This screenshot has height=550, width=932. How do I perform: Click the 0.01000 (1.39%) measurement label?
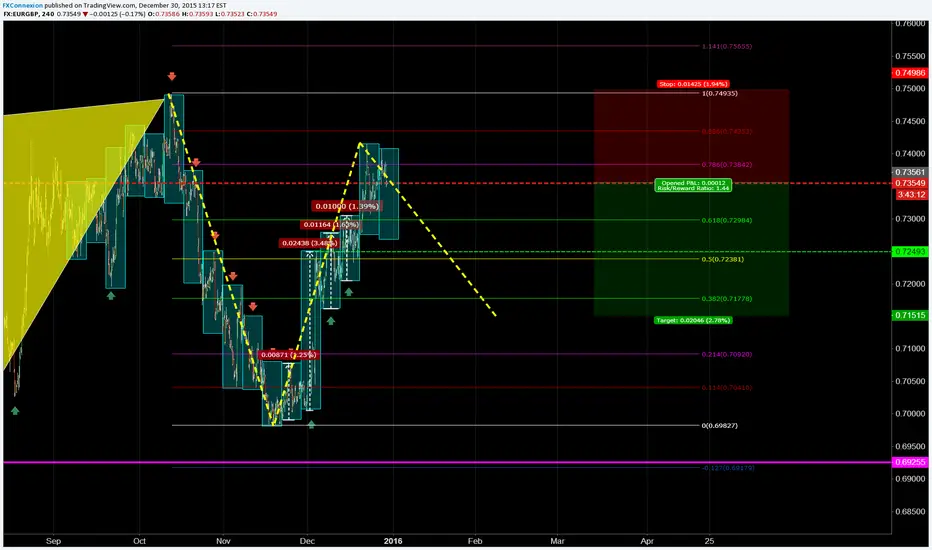pos(346,206)
